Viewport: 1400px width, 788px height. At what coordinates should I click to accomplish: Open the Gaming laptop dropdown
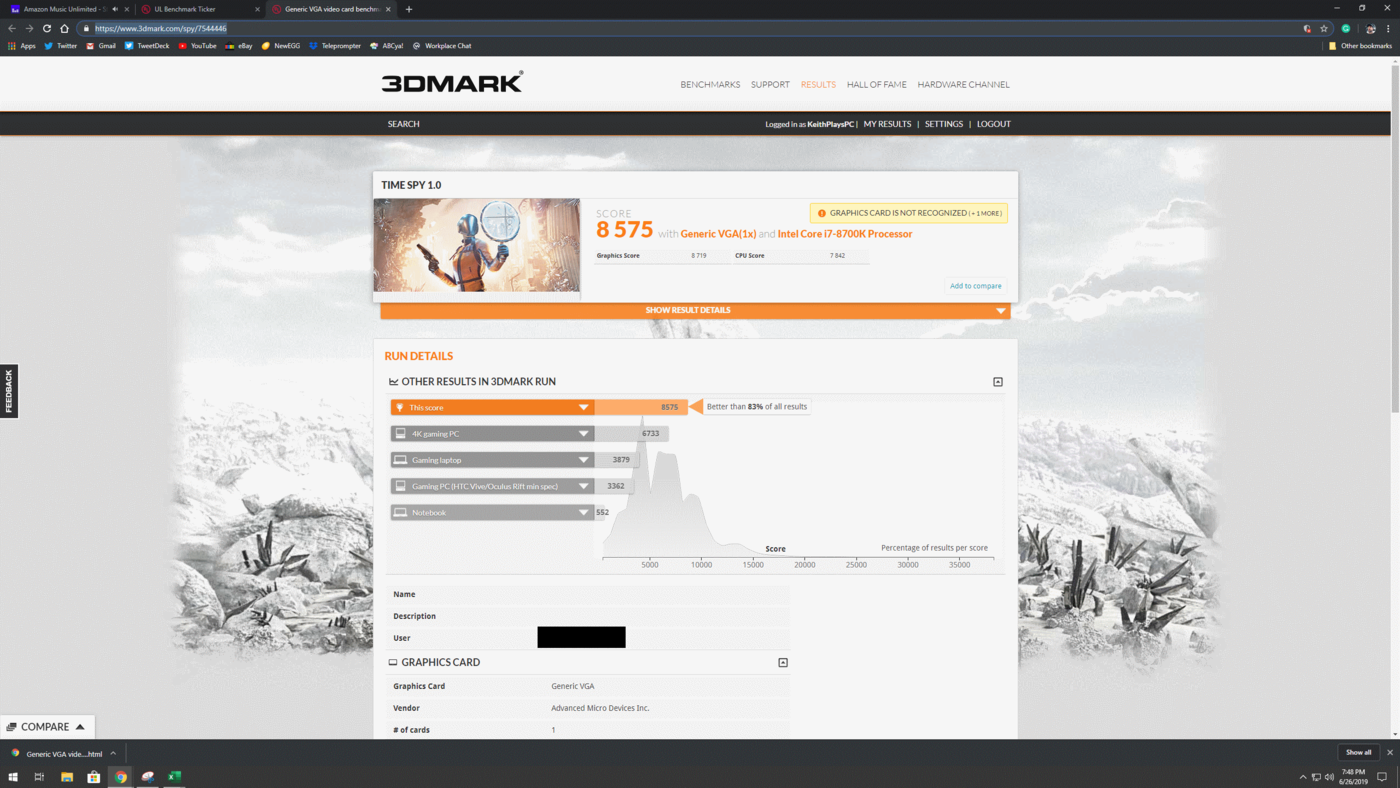tap(583, 460)
